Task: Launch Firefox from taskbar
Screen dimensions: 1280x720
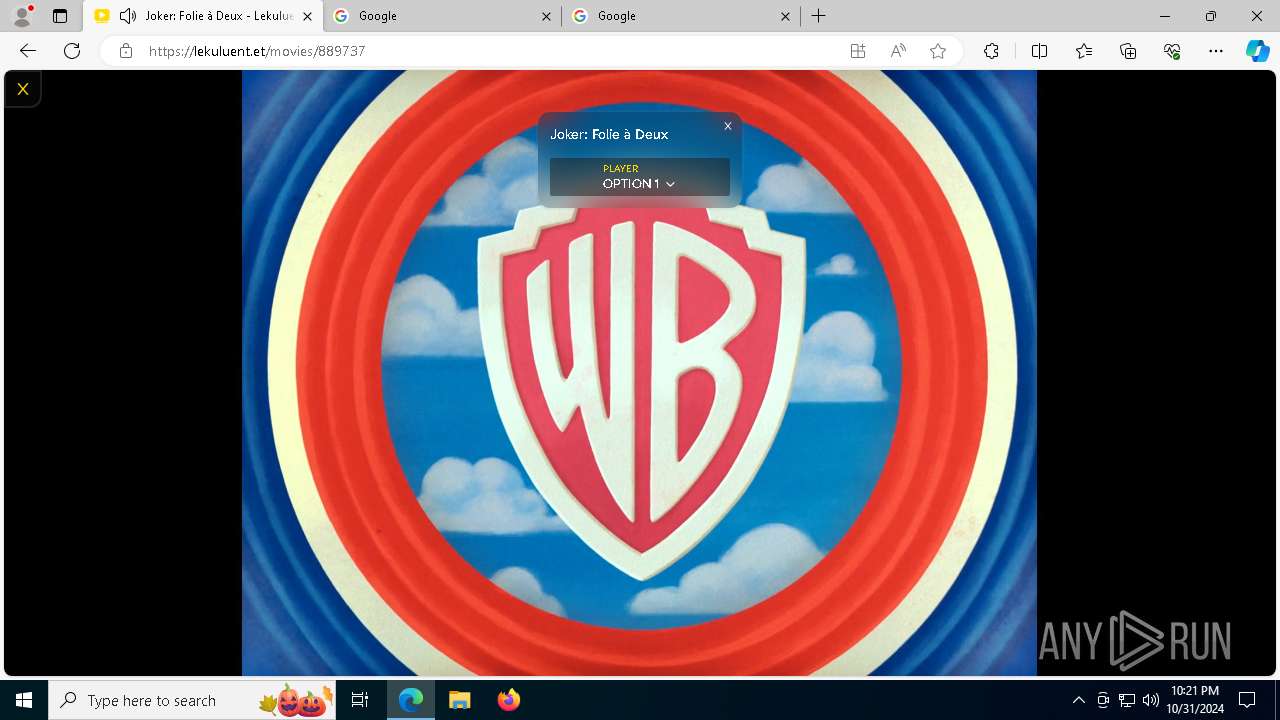Action: click(x=508, y=700)
